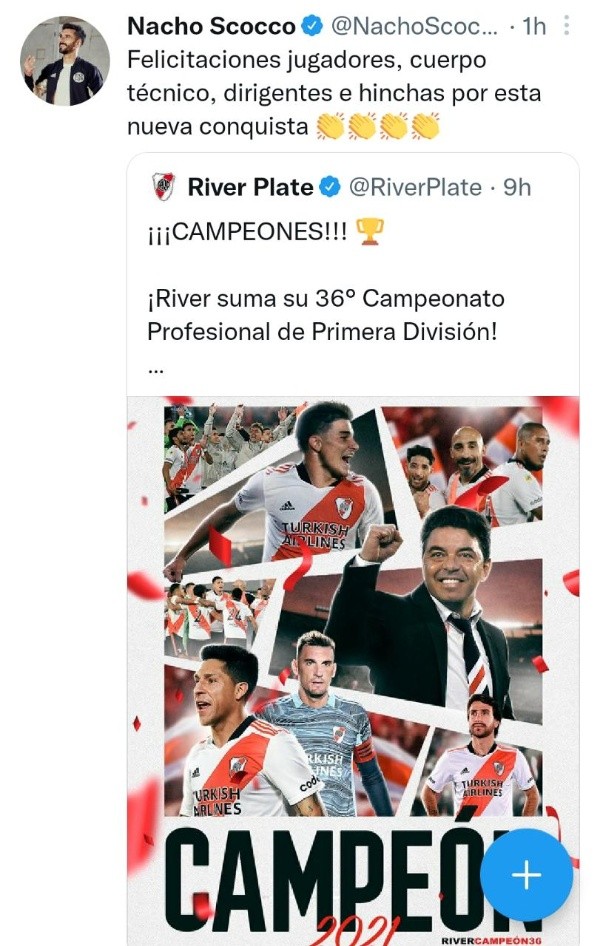Tap the trophy emoji after CAMPEONES

[370, 233]
